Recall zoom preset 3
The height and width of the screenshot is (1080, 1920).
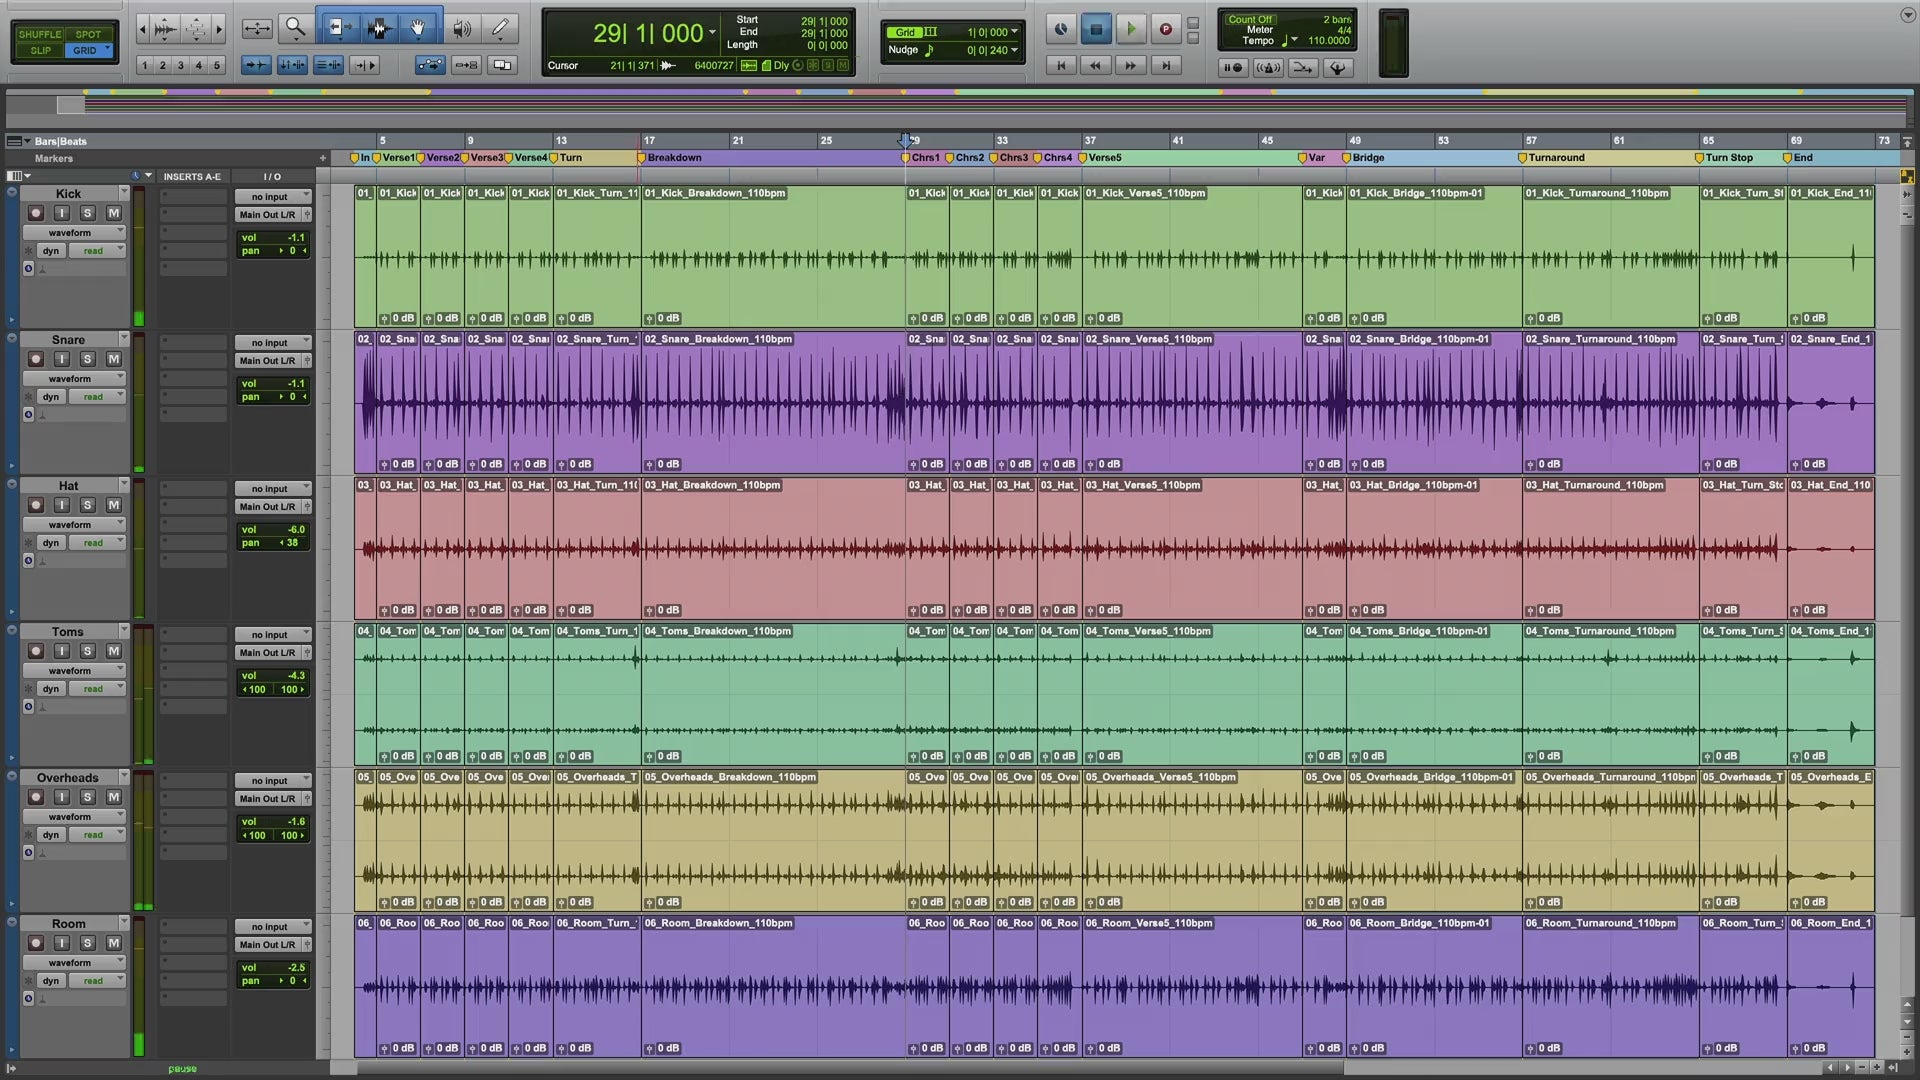181,65
